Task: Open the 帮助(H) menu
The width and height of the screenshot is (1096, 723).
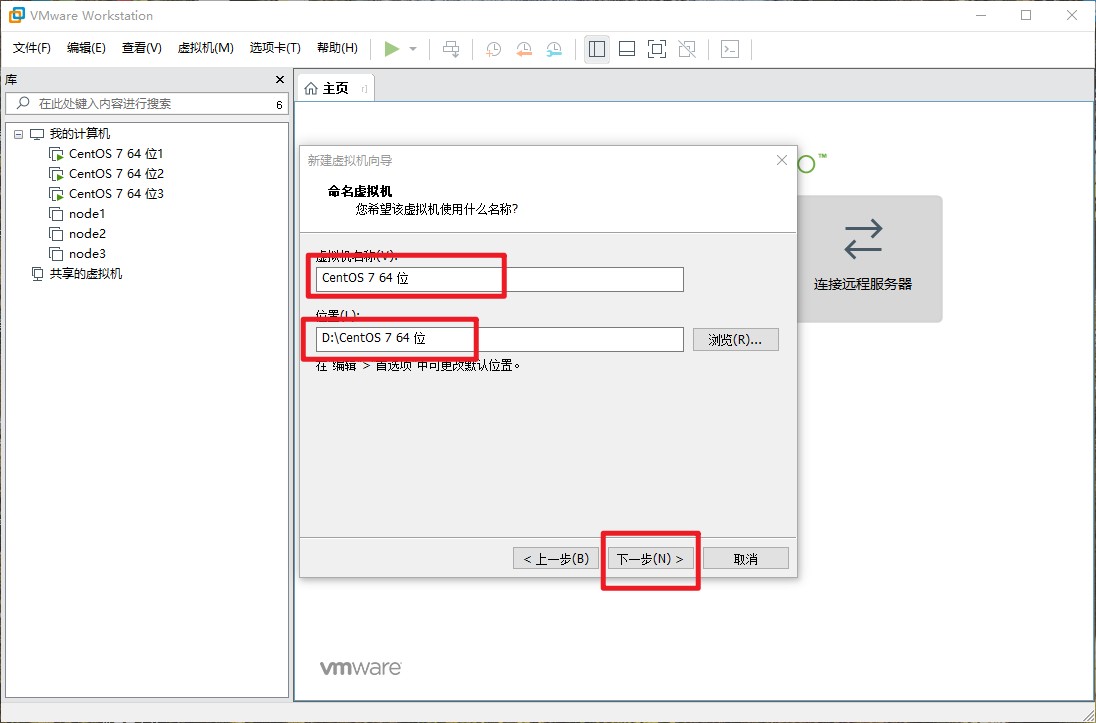Action: click(337, 48)
